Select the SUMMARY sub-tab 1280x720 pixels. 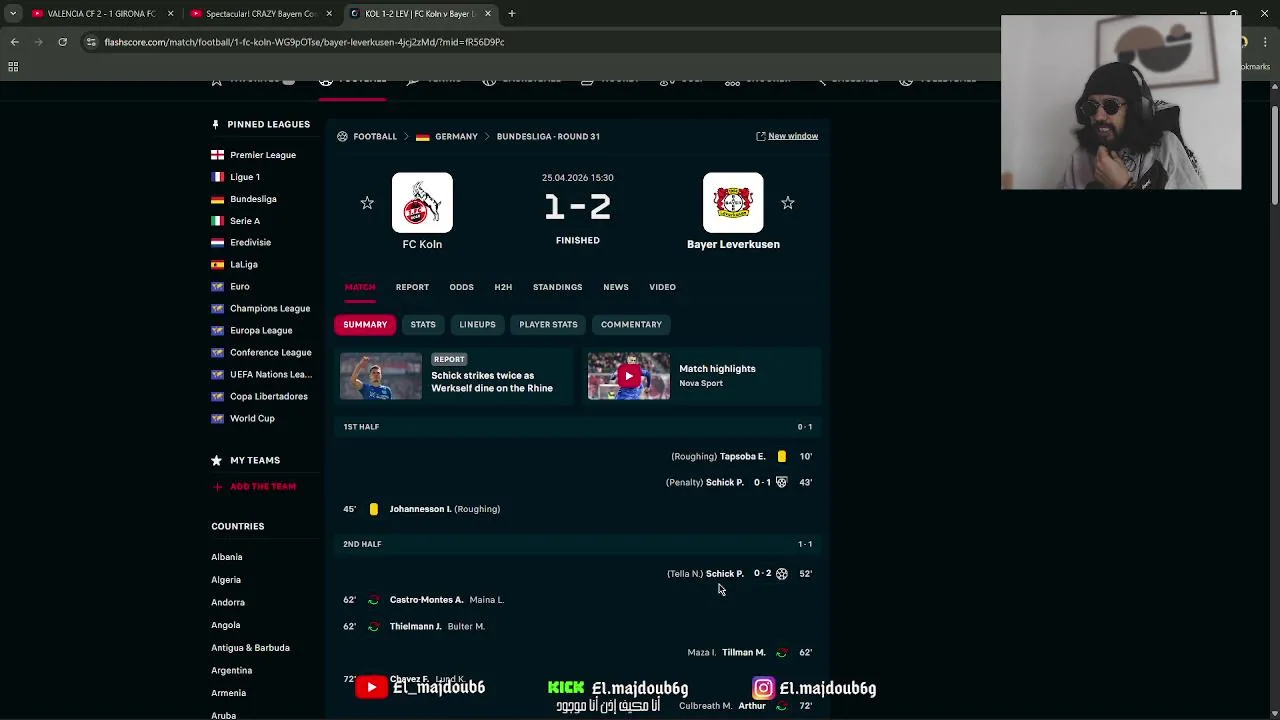point(365,324)
